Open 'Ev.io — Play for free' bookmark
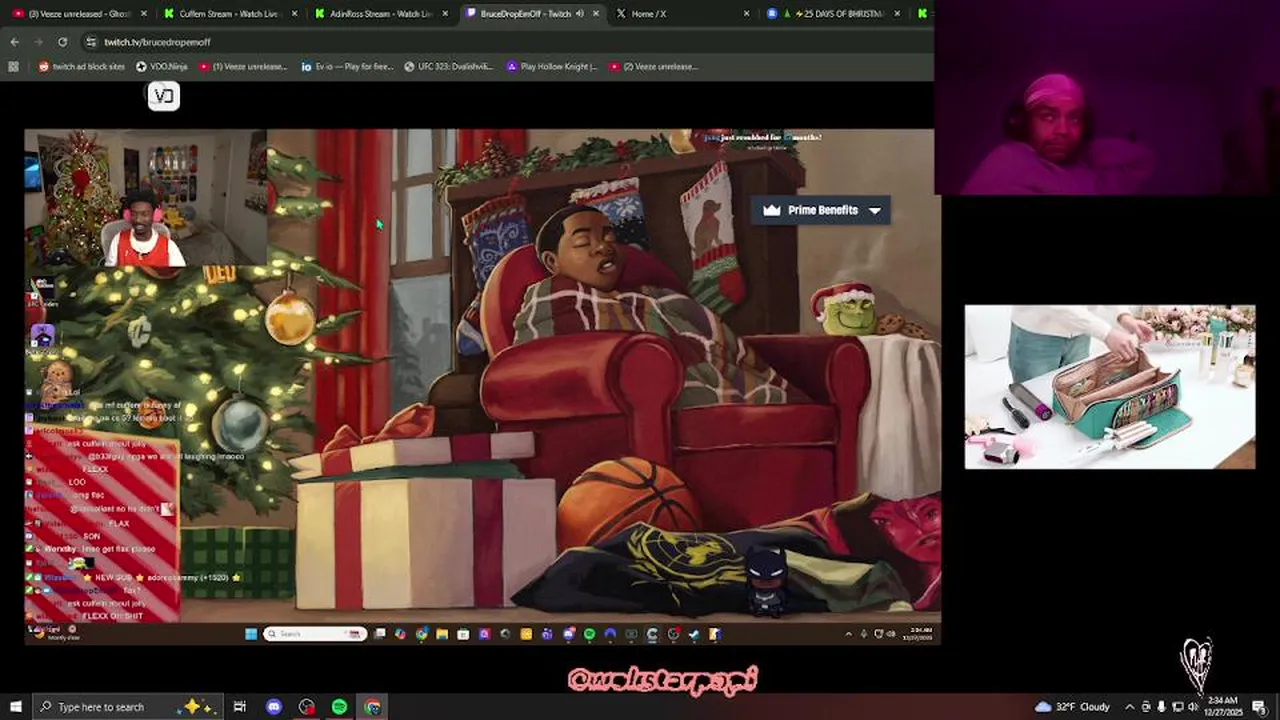The image size is (1280, 720). (348, 66)
